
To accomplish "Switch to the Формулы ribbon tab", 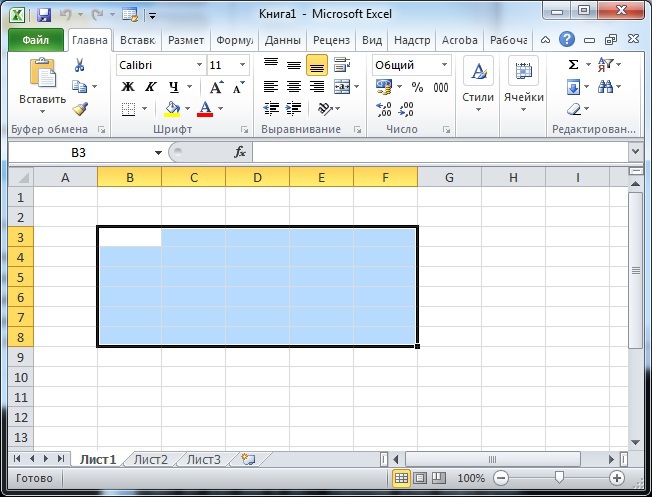I will [x=234, y=40].
